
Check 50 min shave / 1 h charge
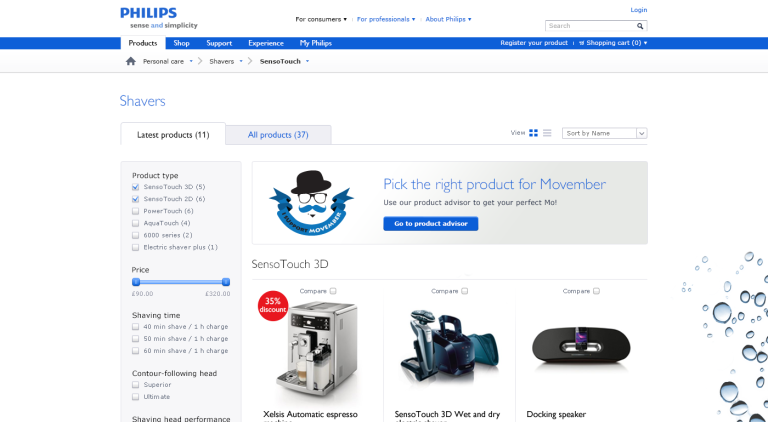tap(136, 339)
